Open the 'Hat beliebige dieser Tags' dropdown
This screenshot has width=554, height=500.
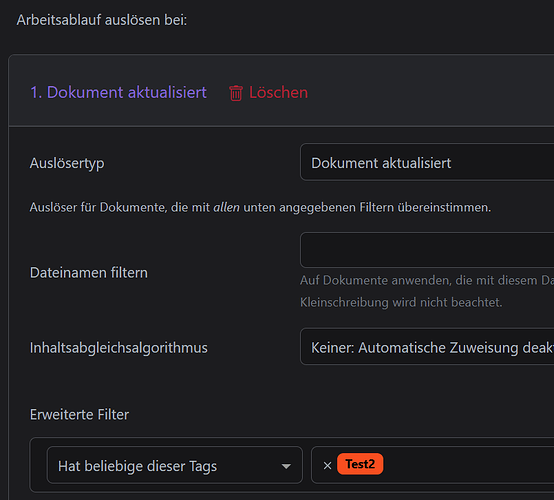[175, 465]
